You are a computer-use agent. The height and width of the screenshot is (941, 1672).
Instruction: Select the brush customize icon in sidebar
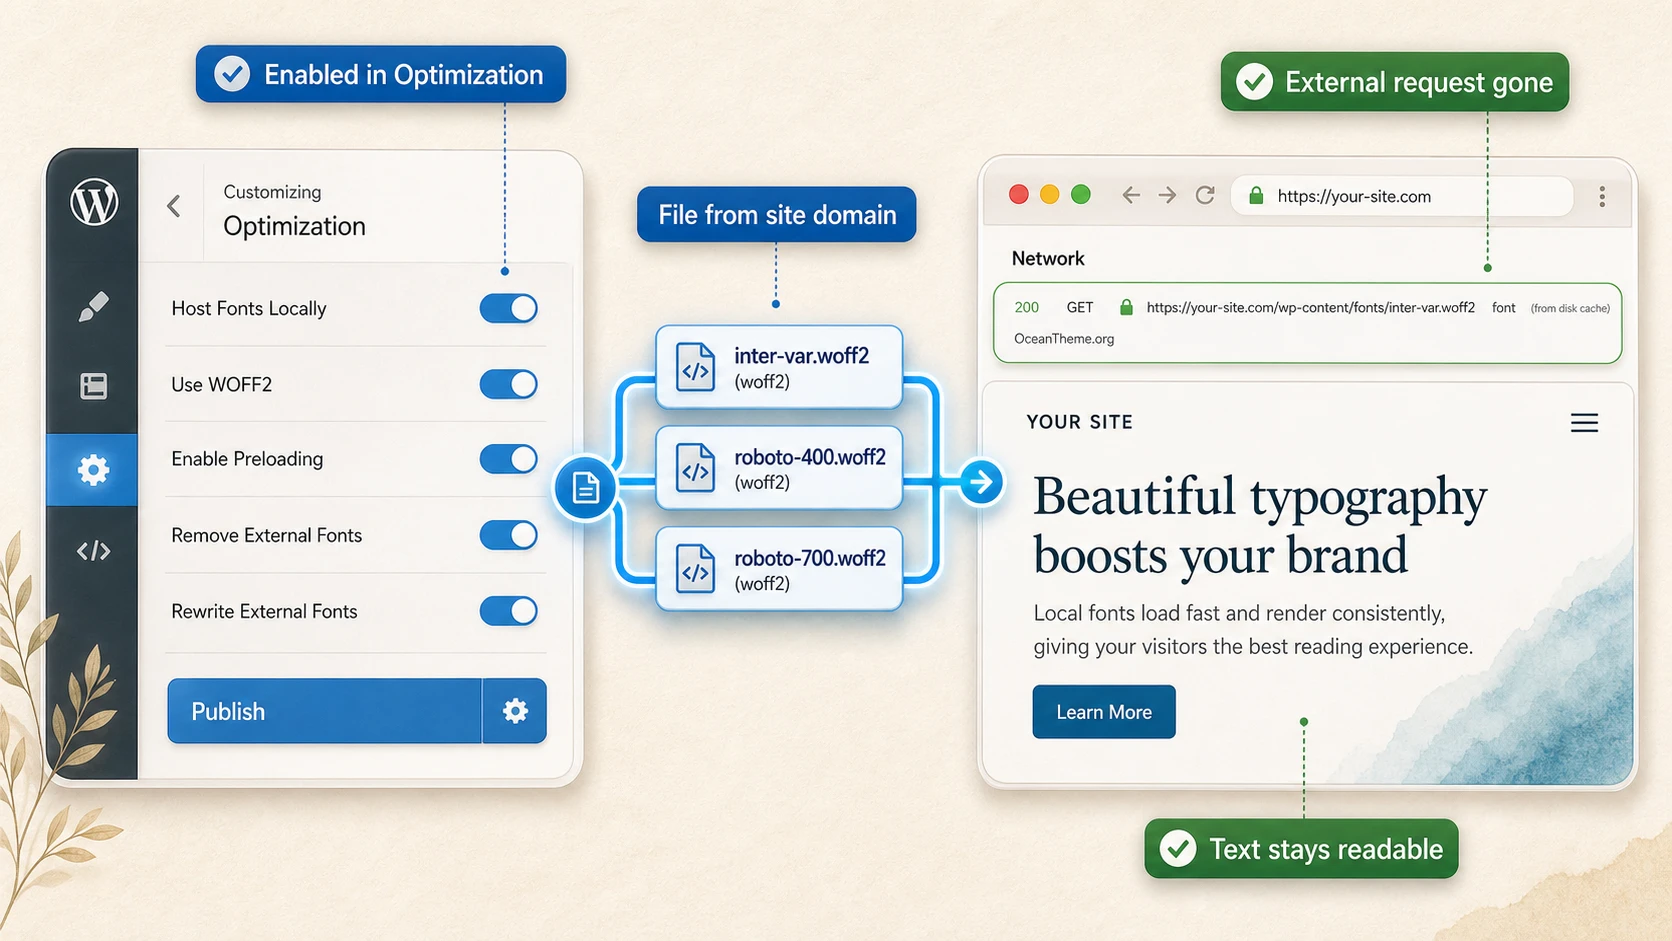click(93, 306)
